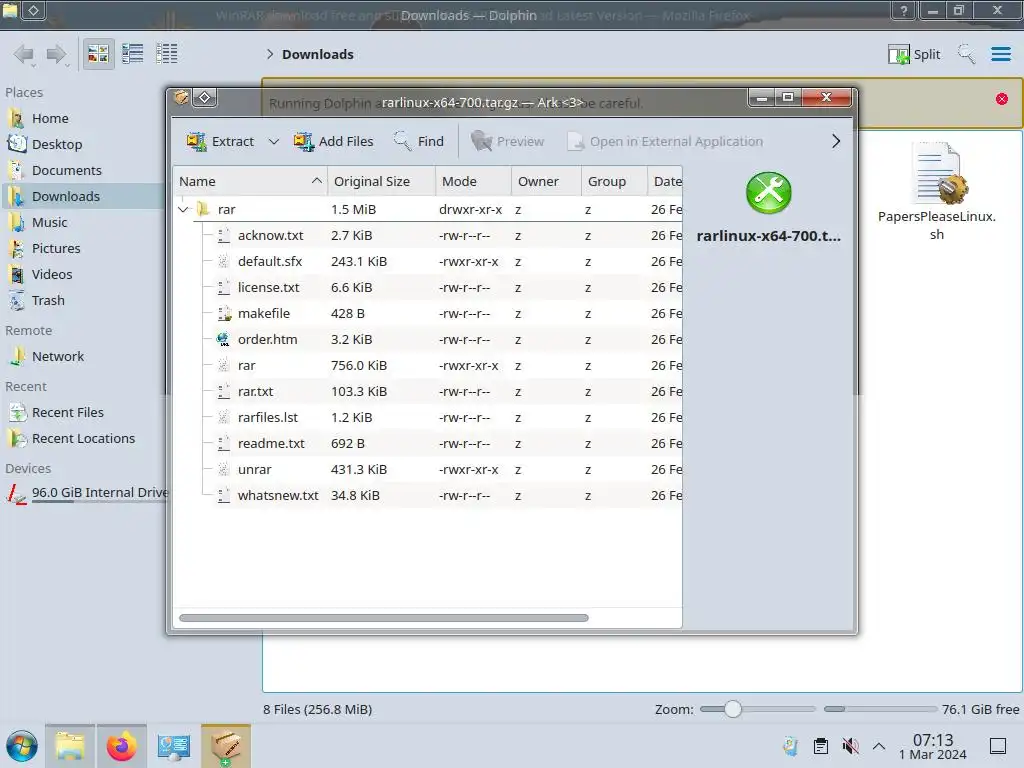This screenshot has height=768, width=1024.
Task: Sort by the Original Size column
Action: click(381, 181)
